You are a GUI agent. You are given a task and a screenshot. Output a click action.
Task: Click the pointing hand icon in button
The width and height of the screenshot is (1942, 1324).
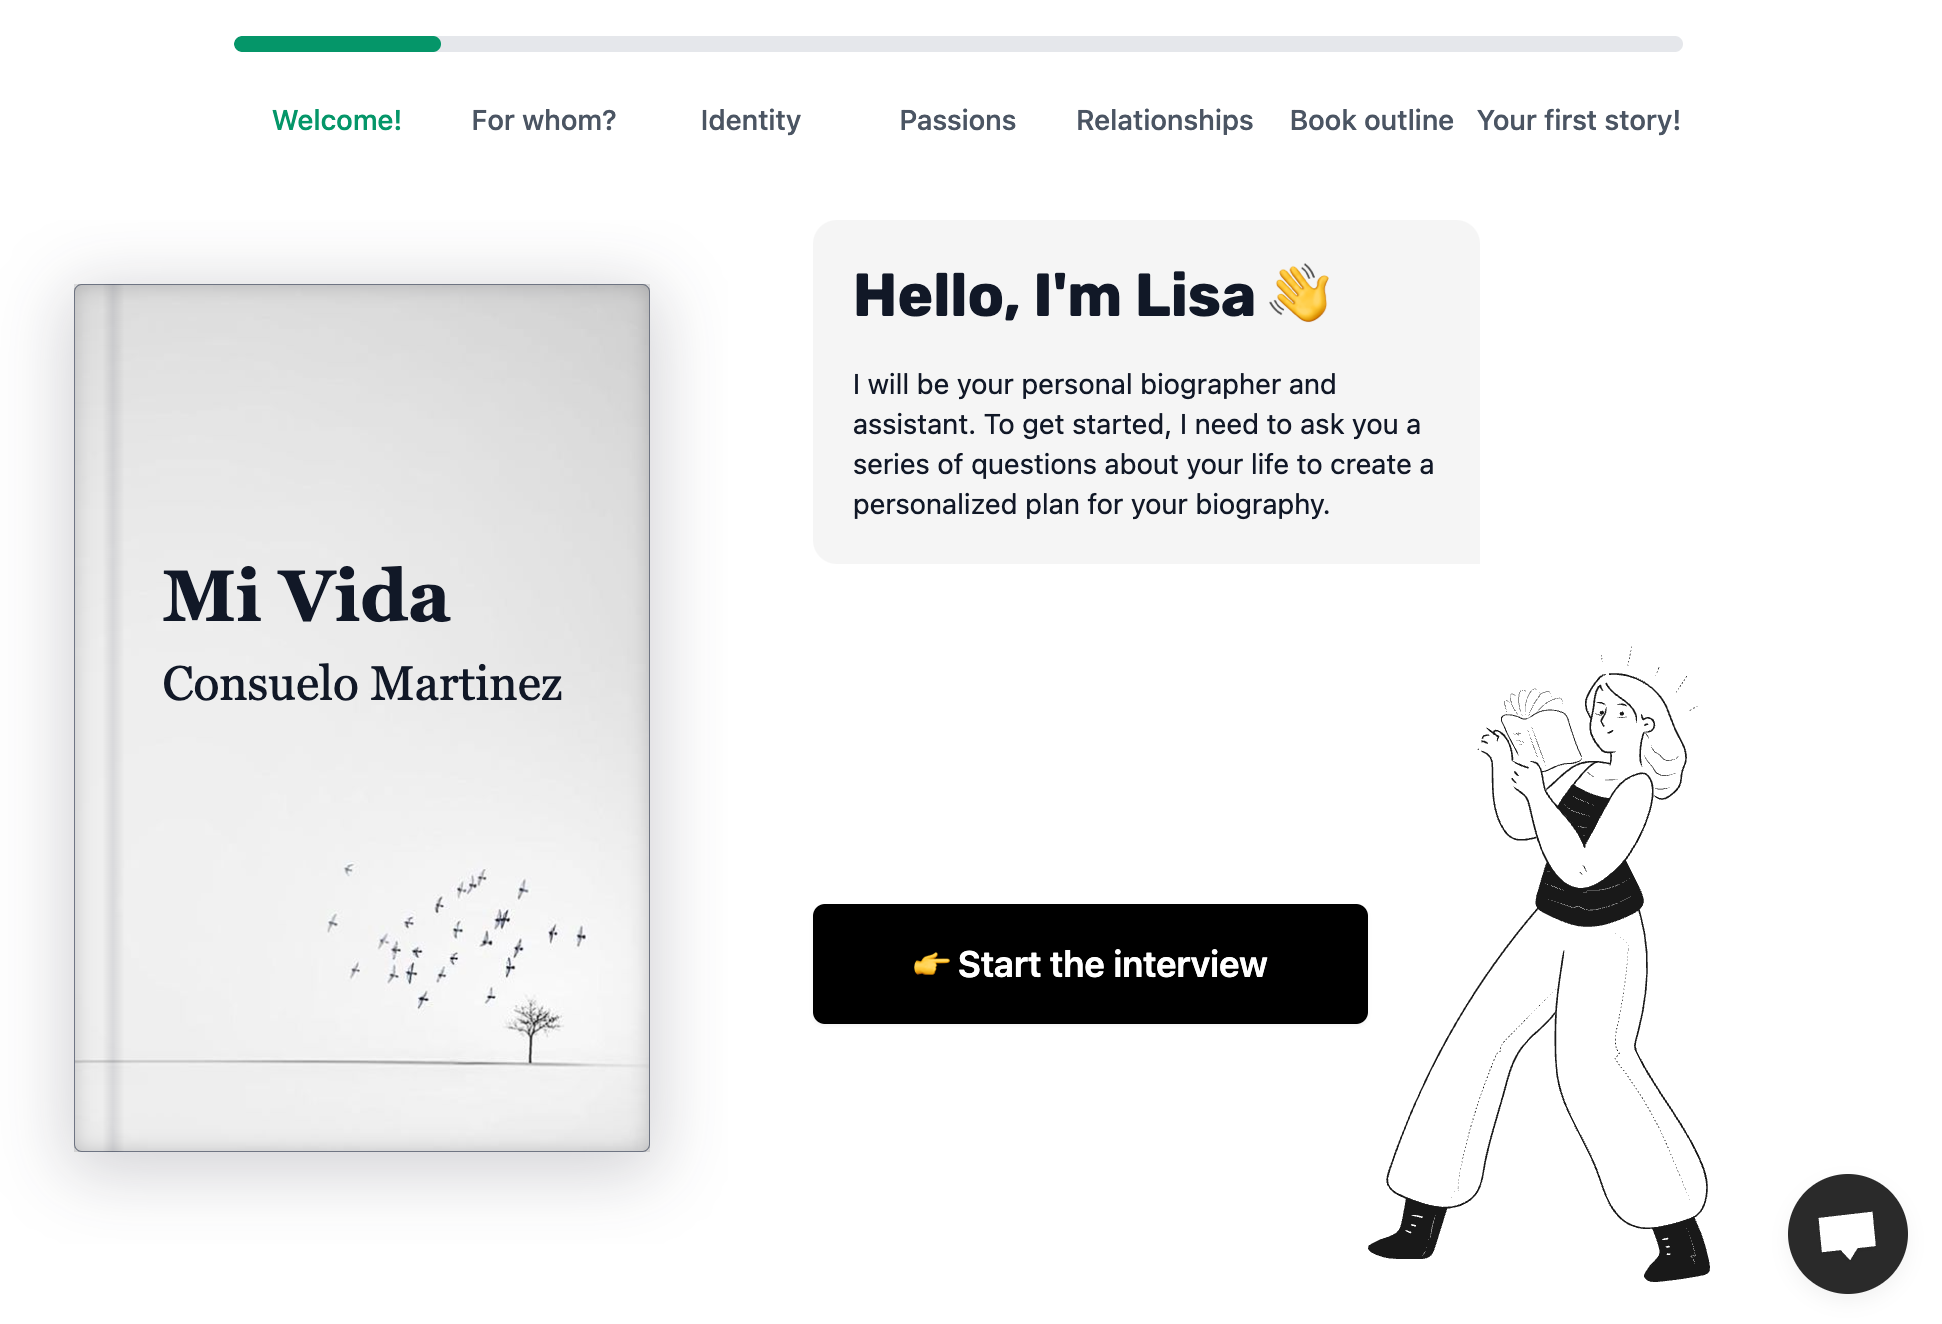point(931,964)
